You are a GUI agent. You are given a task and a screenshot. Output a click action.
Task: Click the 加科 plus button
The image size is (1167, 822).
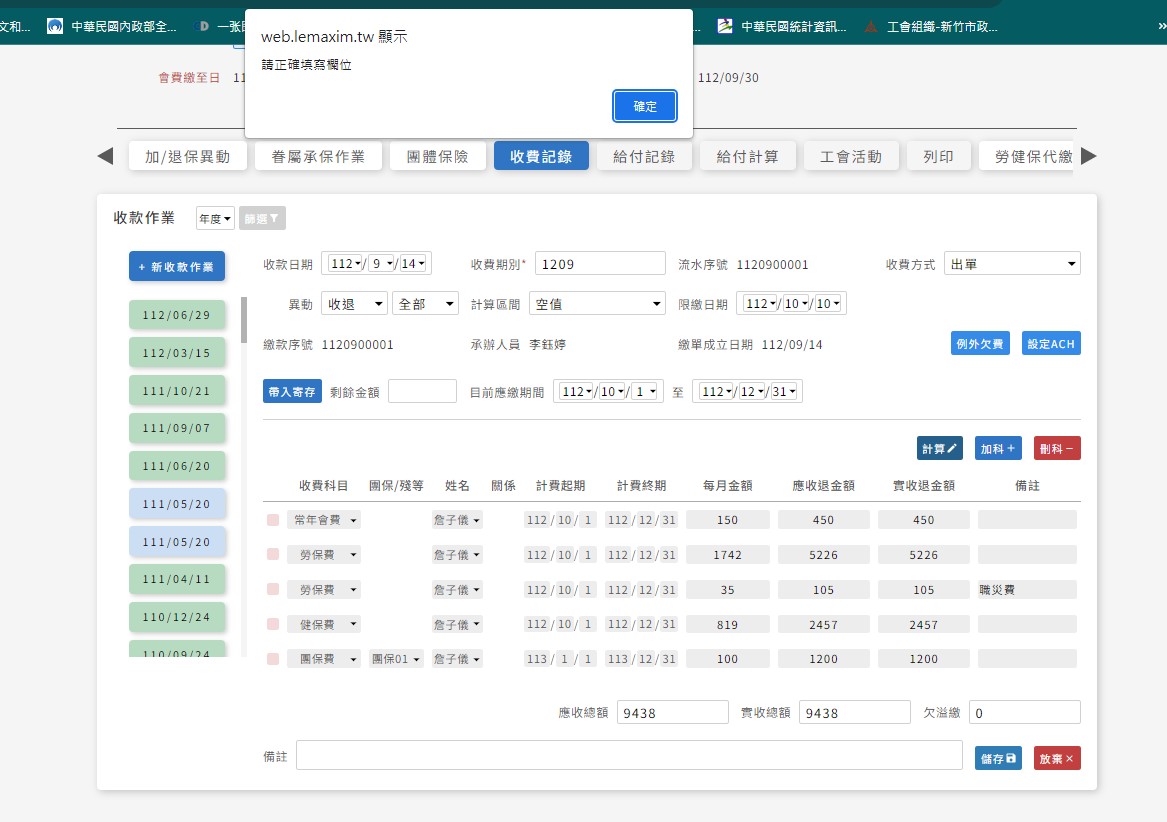pyautogui.click(x=997, y=449)
